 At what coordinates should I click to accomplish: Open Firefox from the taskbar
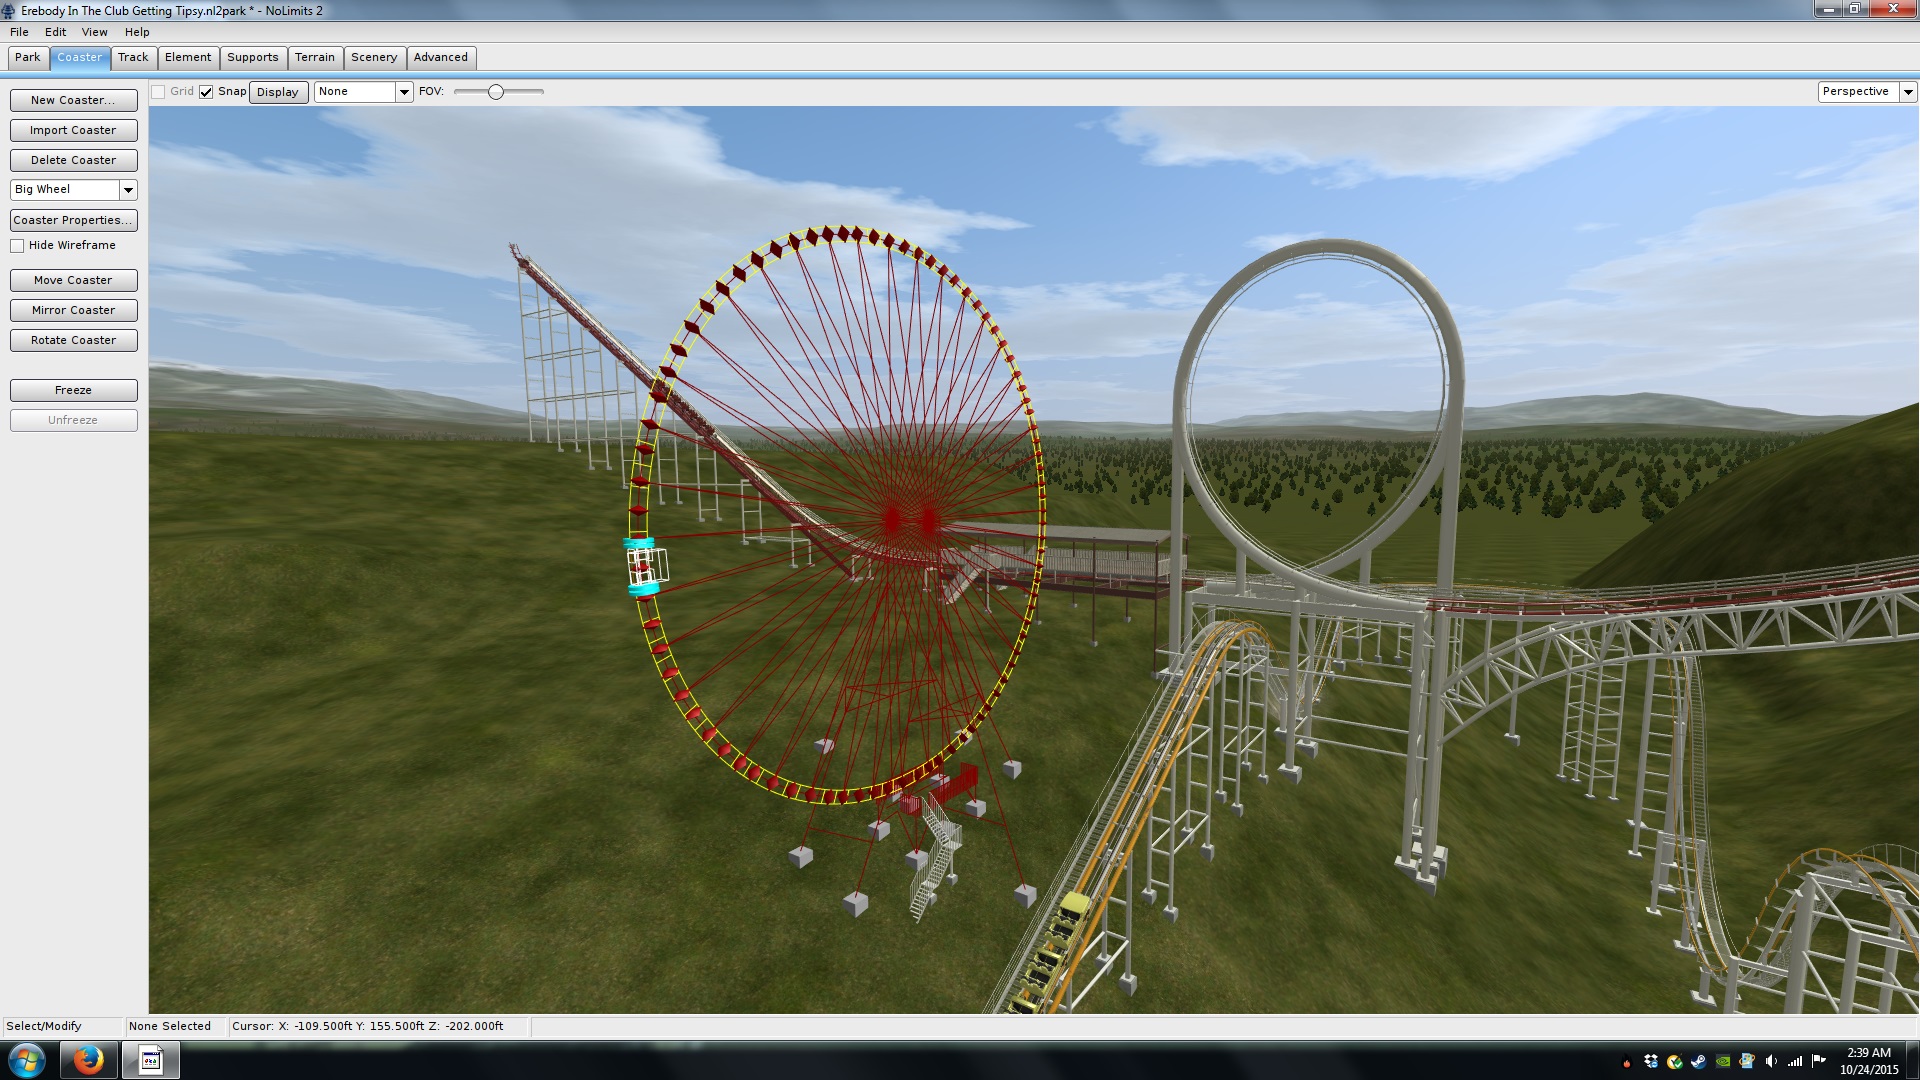tap(88, 1060)
